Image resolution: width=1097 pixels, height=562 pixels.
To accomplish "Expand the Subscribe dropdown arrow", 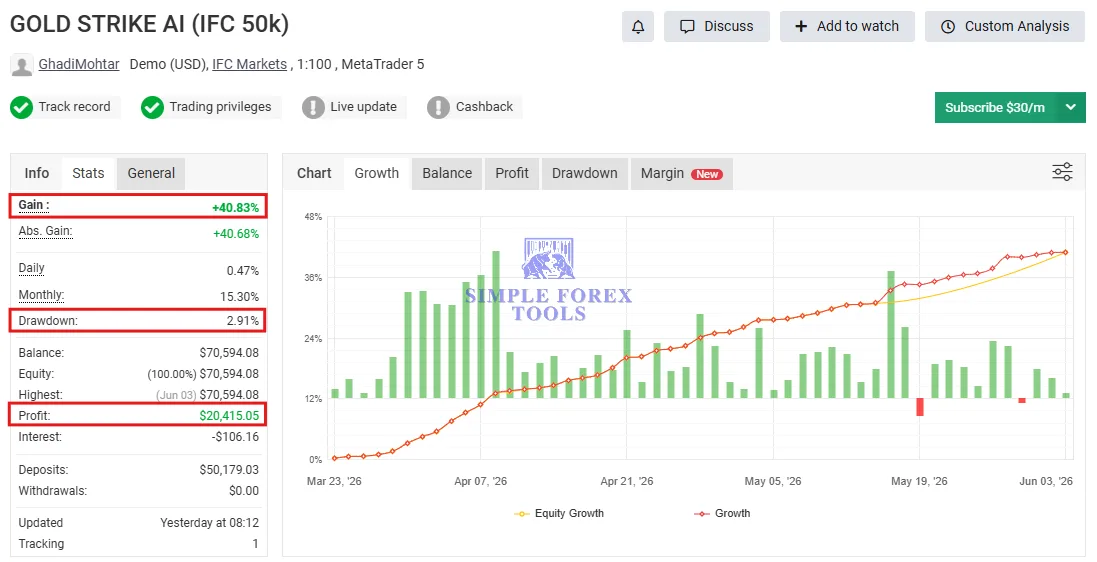I will coord(1070,107).
